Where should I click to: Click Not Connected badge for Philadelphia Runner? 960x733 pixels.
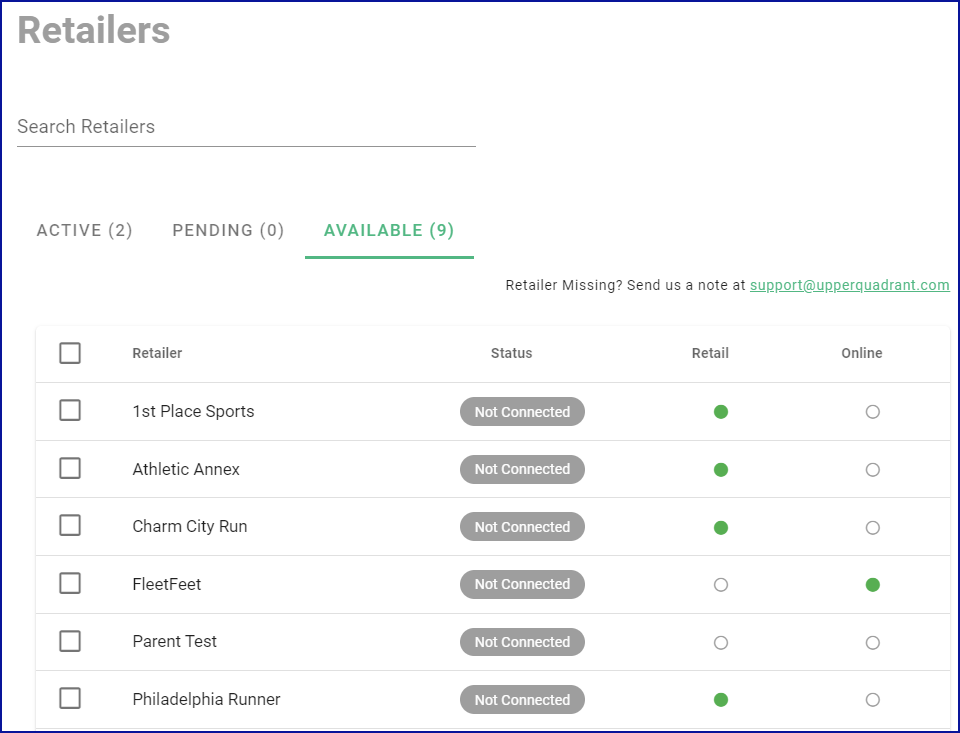[522, 699]
